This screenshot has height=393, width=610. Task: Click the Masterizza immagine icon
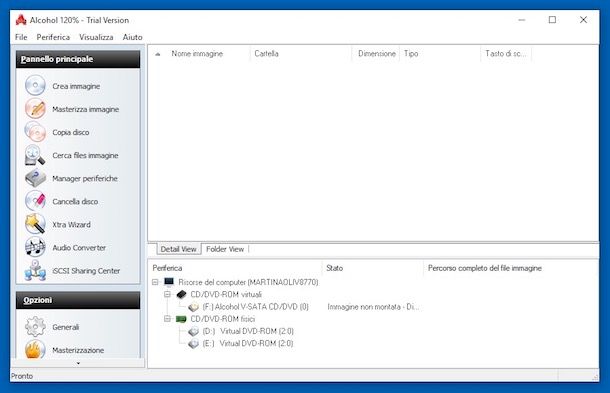pos(35,109)
